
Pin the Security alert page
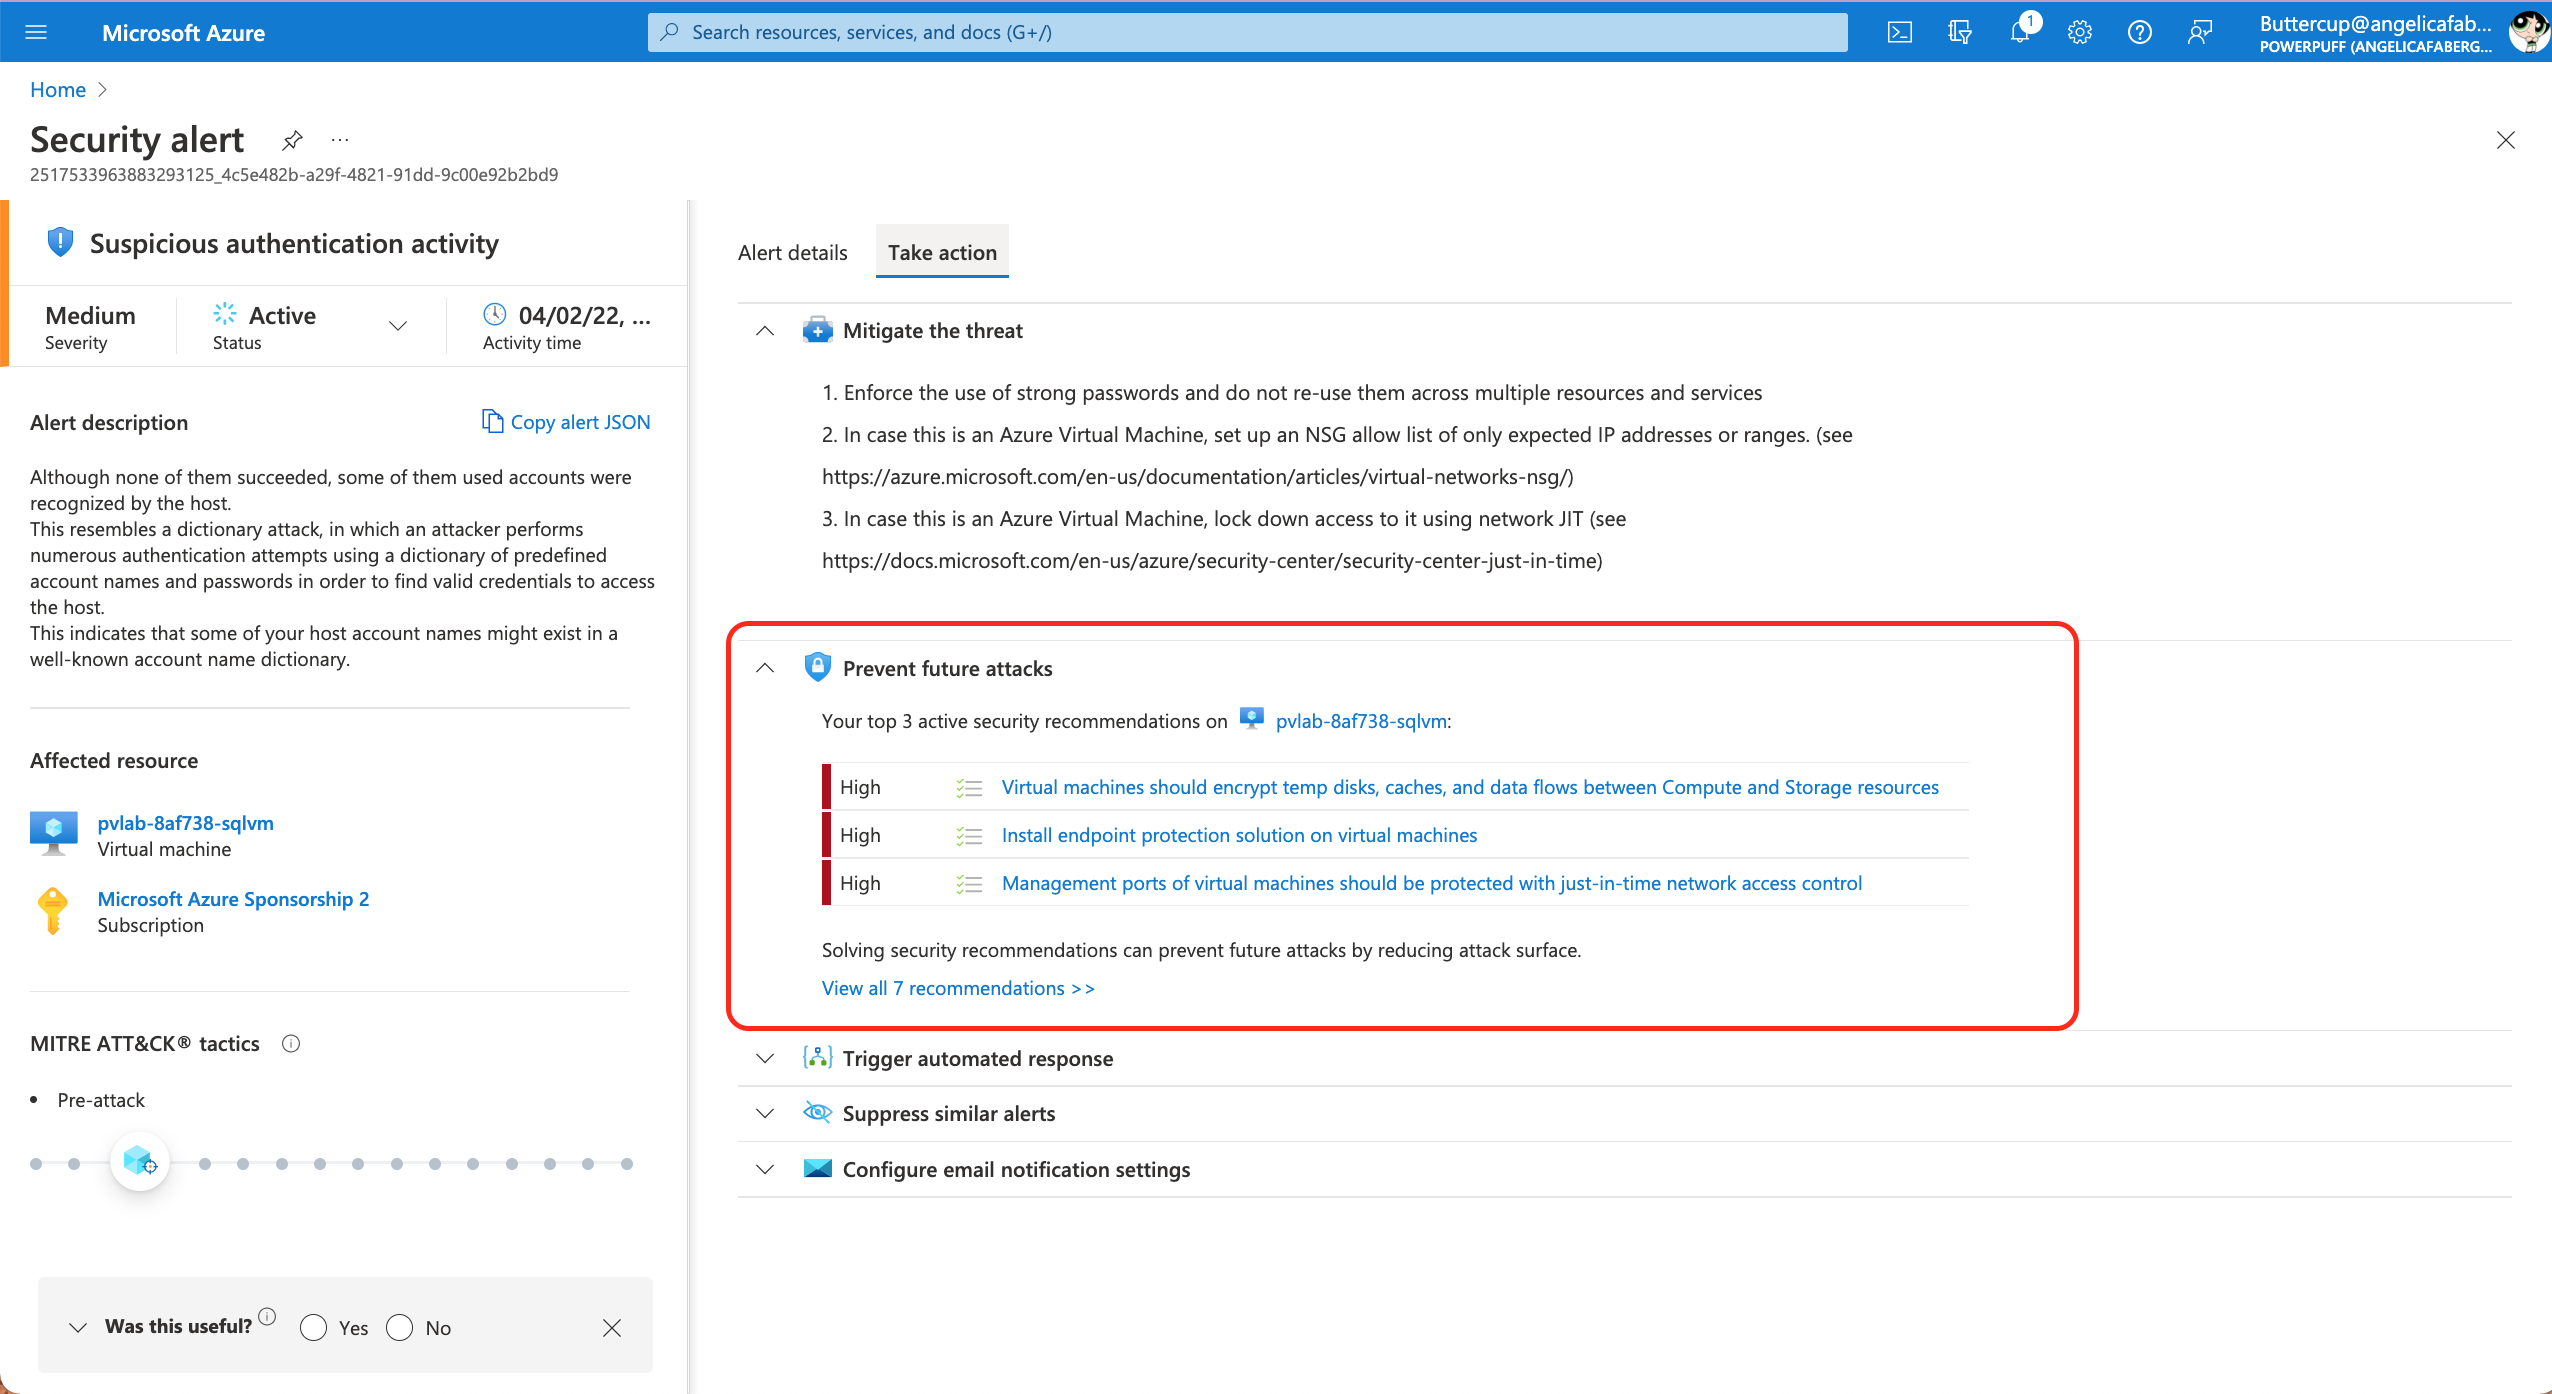point(292,140)
